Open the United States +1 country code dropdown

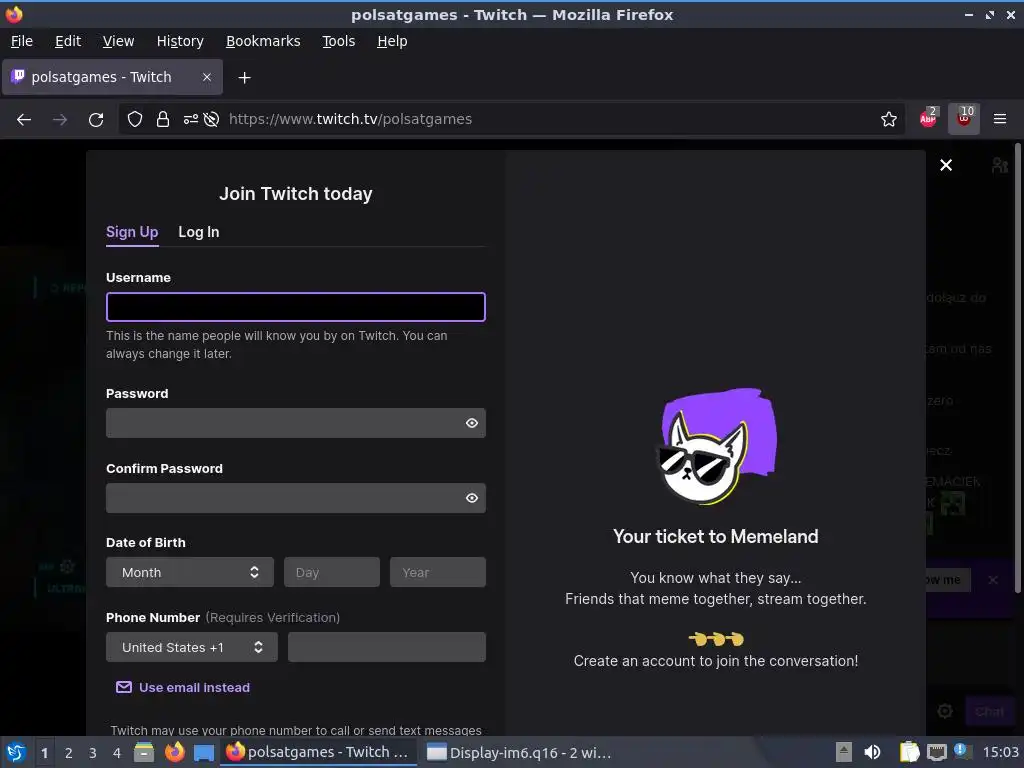(x=192, y=647)
